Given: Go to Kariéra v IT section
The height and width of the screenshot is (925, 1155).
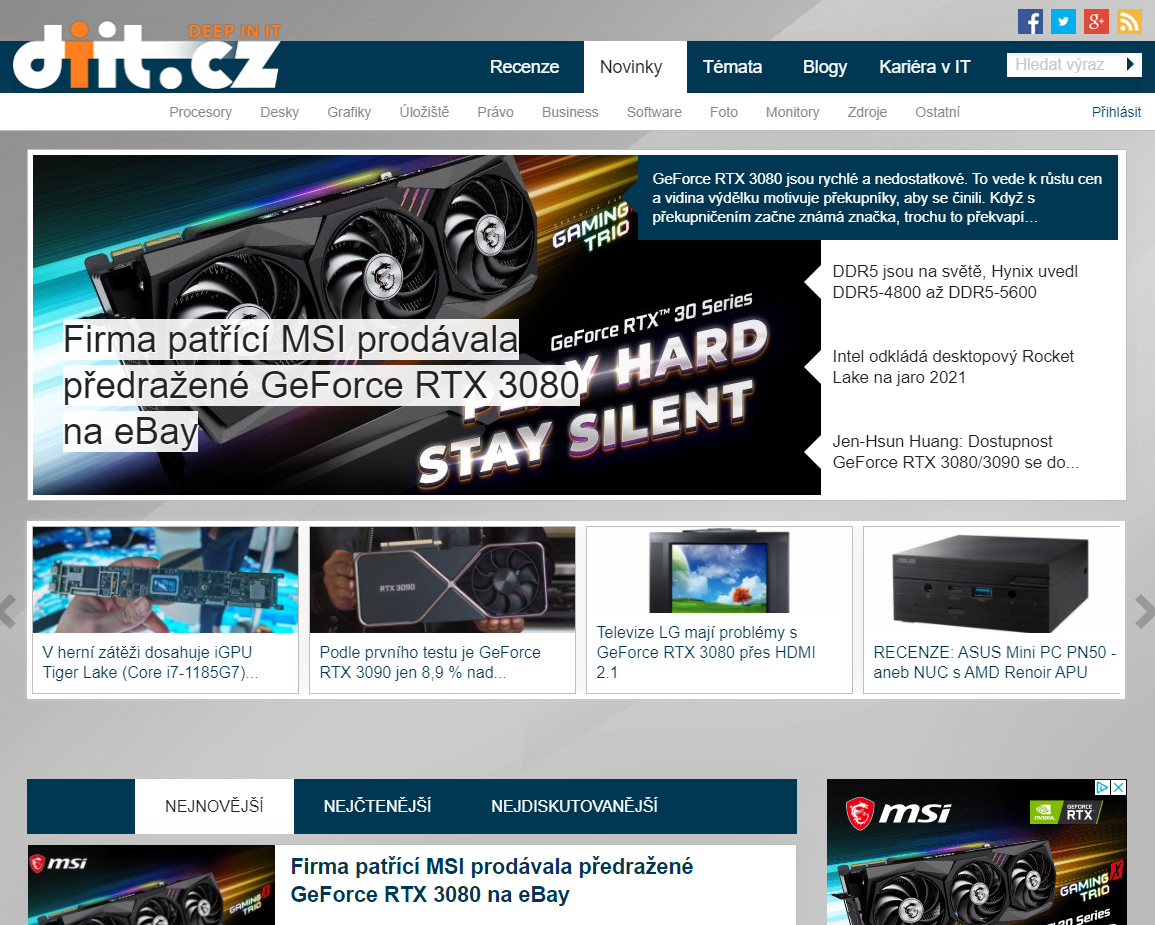Looking at the screenshot, I should coord(924,67).
